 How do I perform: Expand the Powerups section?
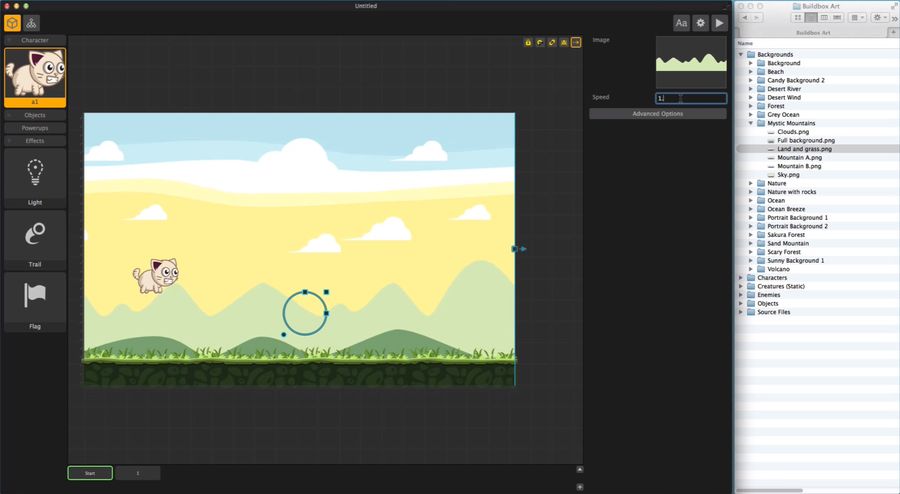pos(35,128)
